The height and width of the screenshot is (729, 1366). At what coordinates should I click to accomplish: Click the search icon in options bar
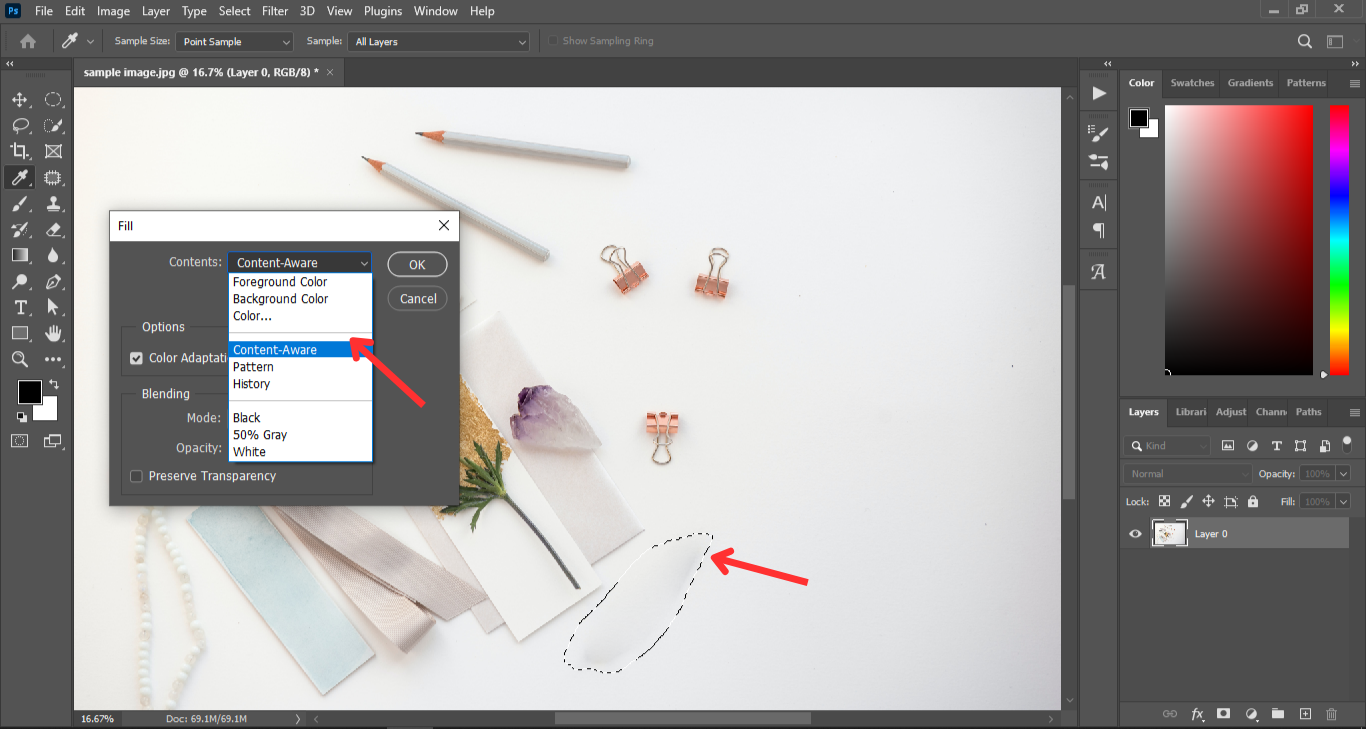[x=1304, y=41]
